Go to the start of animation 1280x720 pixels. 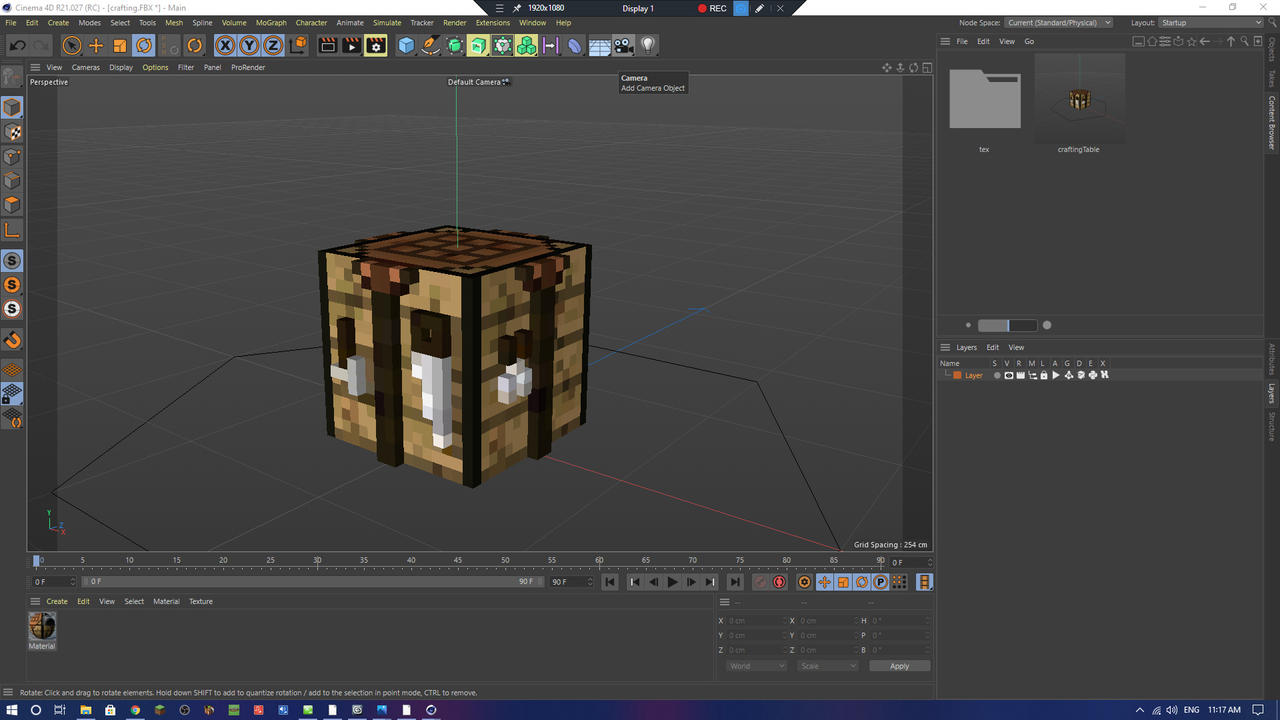pyautogui.click(x=610, y=582)
